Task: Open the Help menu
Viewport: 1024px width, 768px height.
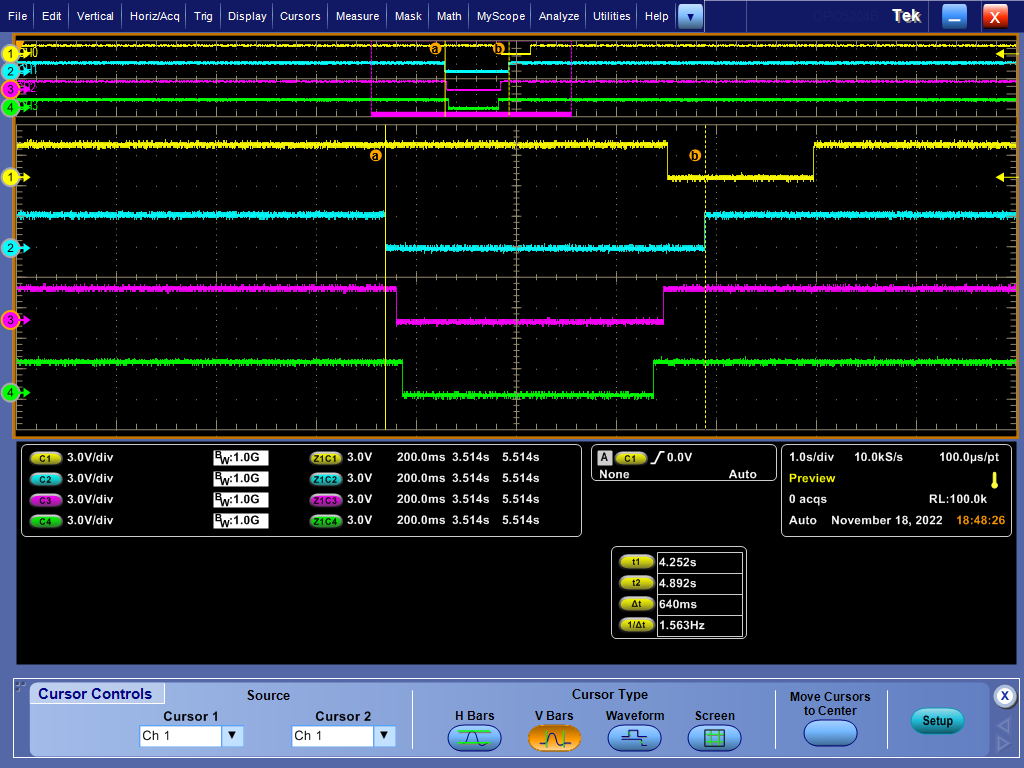Action: (x=656, y=16)
